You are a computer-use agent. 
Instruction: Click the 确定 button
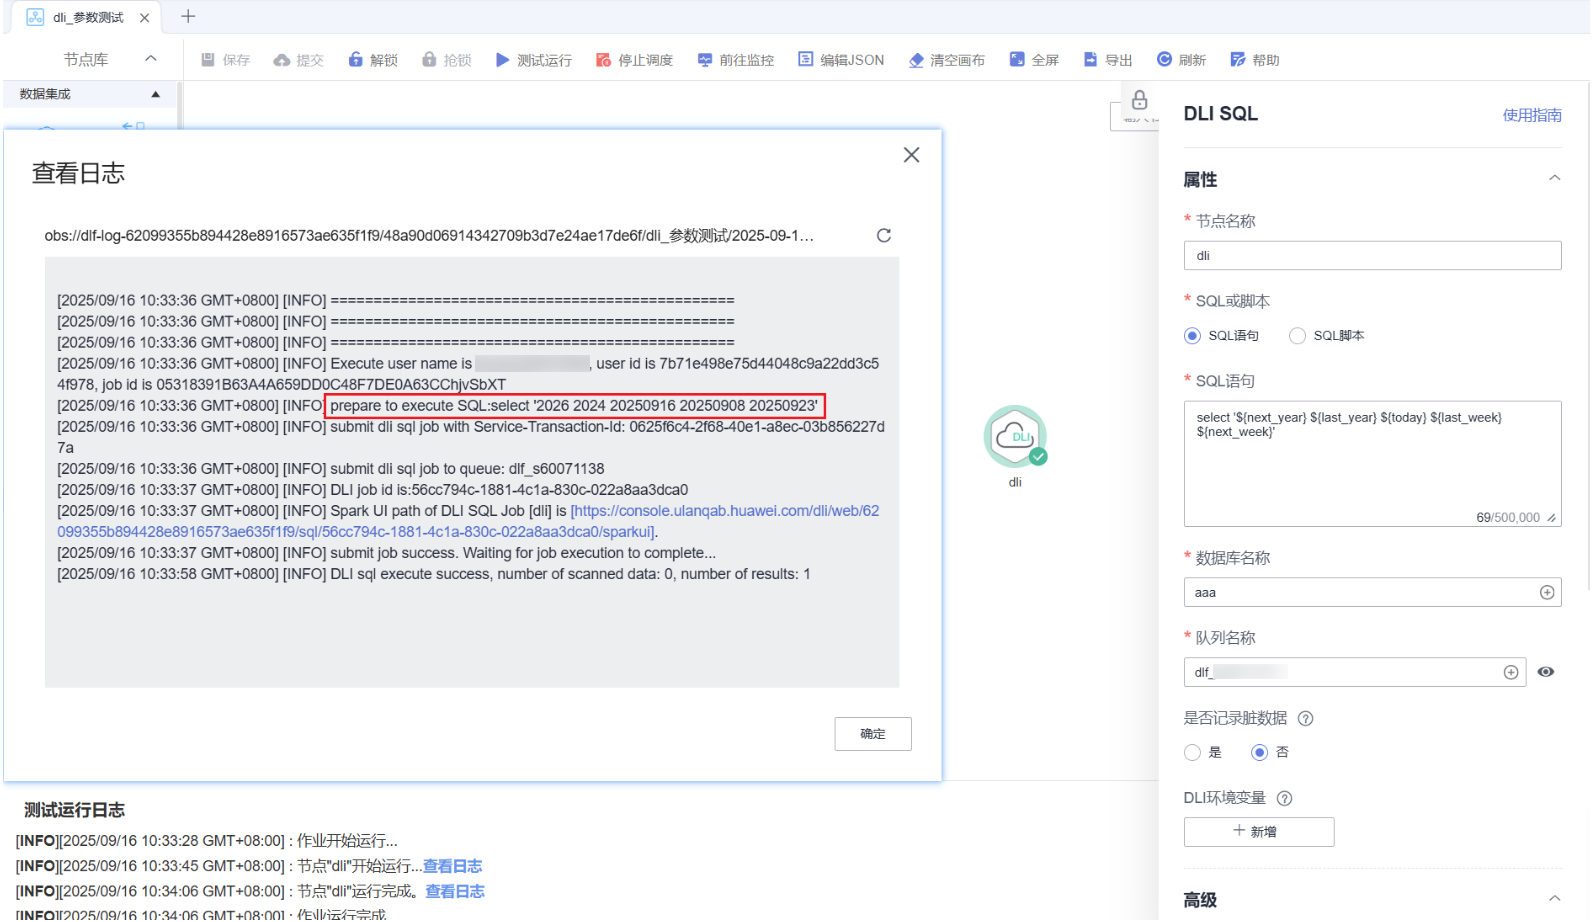(x=873, y=734)
